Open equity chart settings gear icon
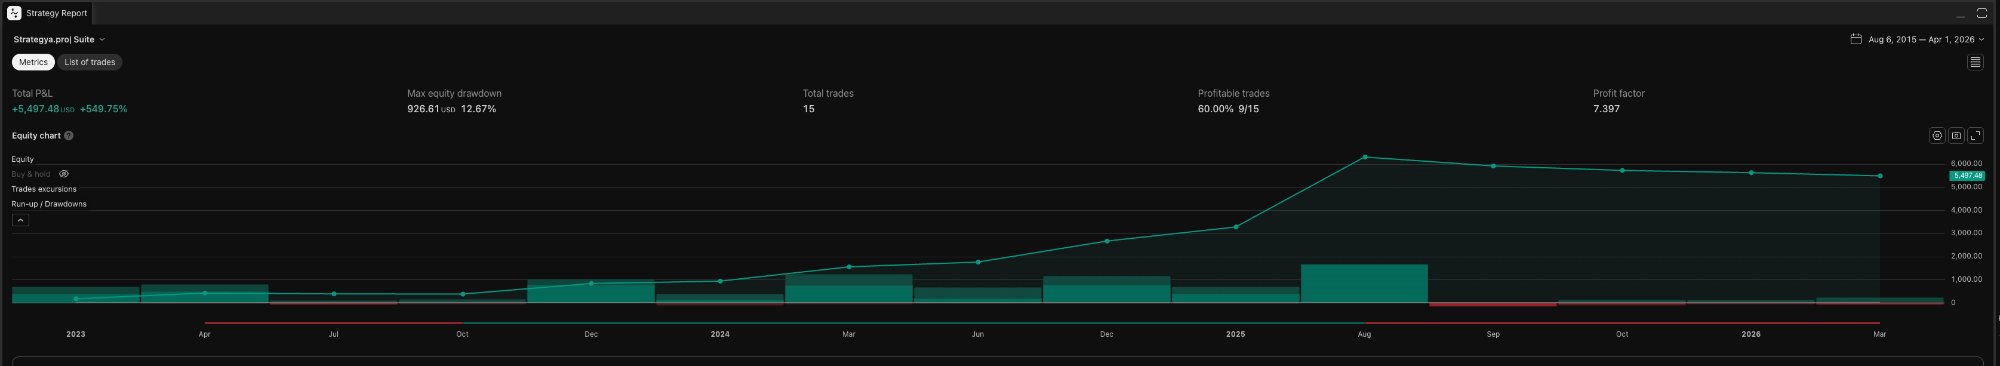Screen dimensions: 2000x366 [1937, 136]
